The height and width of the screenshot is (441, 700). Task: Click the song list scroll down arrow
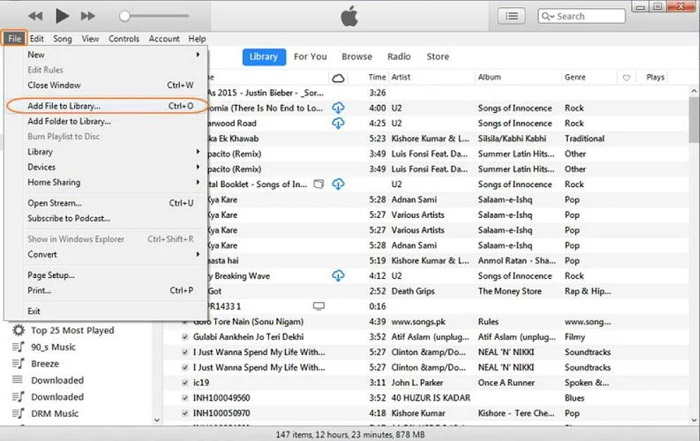pyautogui.click(x=694, y=420)
